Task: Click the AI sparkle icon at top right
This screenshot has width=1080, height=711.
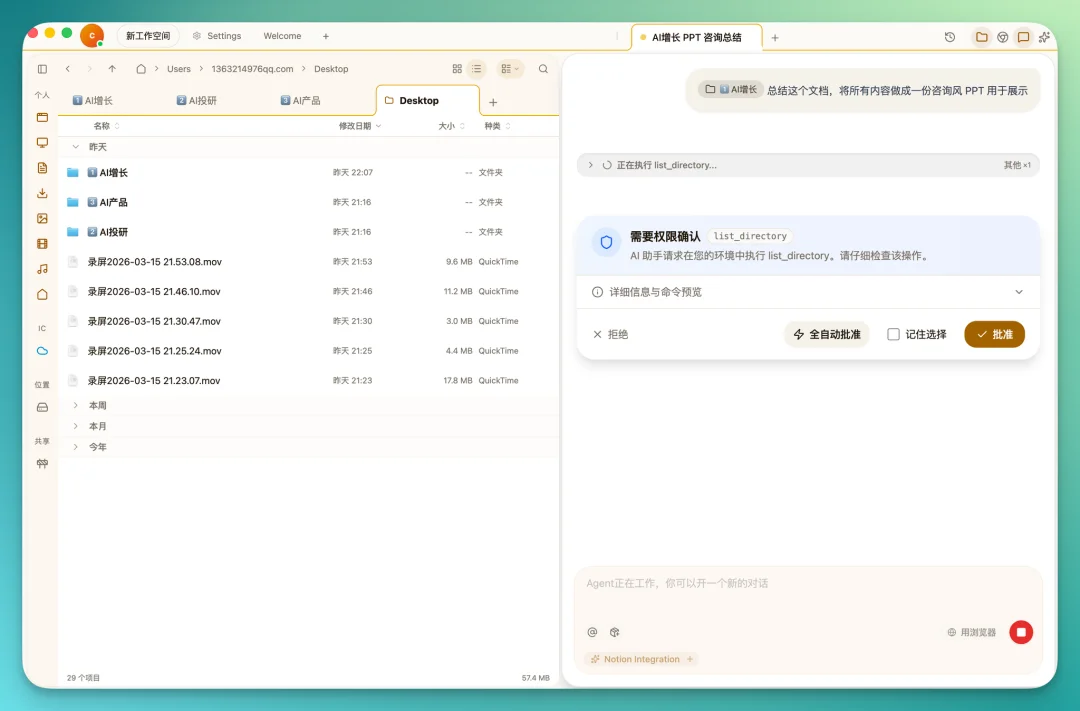Action: tap(1044, 36)
